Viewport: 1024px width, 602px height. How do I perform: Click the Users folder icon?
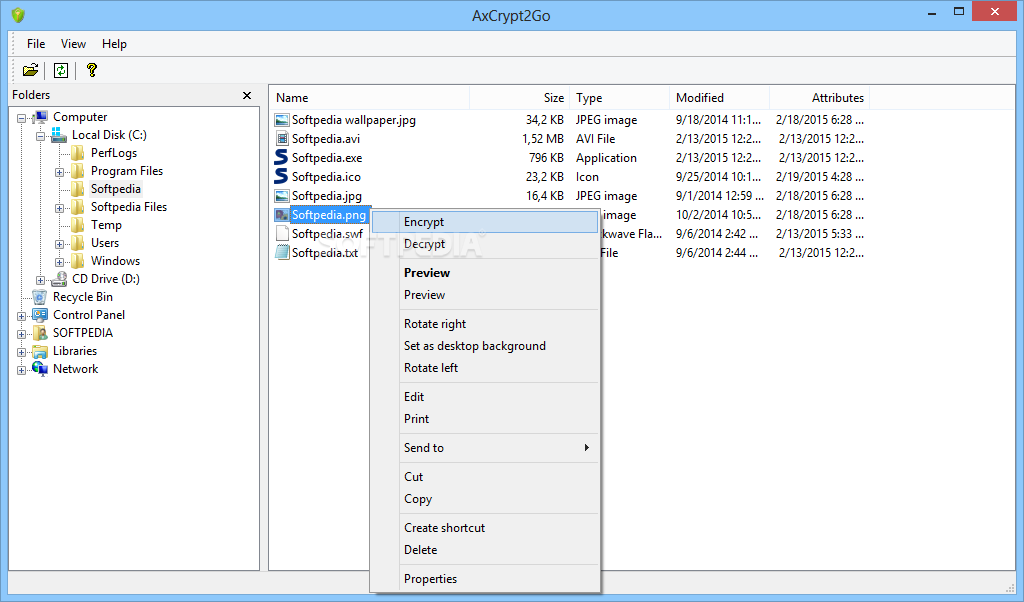(x=78, y=243)
